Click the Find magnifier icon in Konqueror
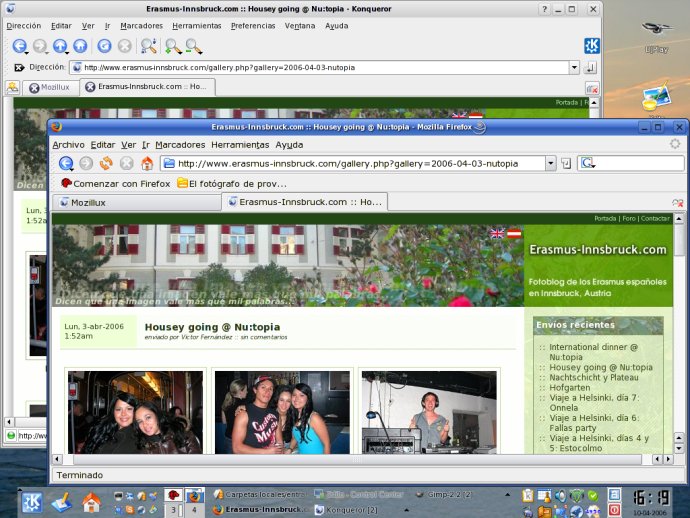Viewport: 690px width, 518px height. click(149, 46)
